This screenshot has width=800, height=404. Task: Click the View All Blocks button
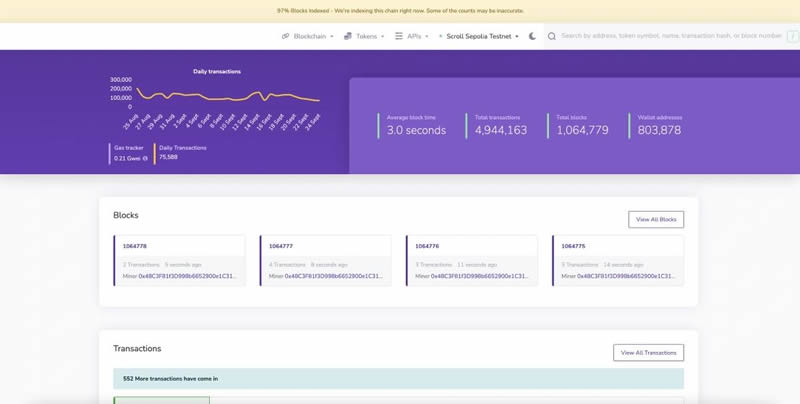pos(655,219)
